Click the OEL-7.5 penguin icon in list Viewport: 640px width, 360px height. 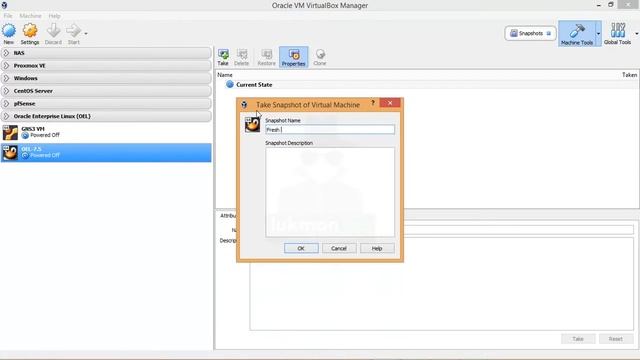click(10, 153)
